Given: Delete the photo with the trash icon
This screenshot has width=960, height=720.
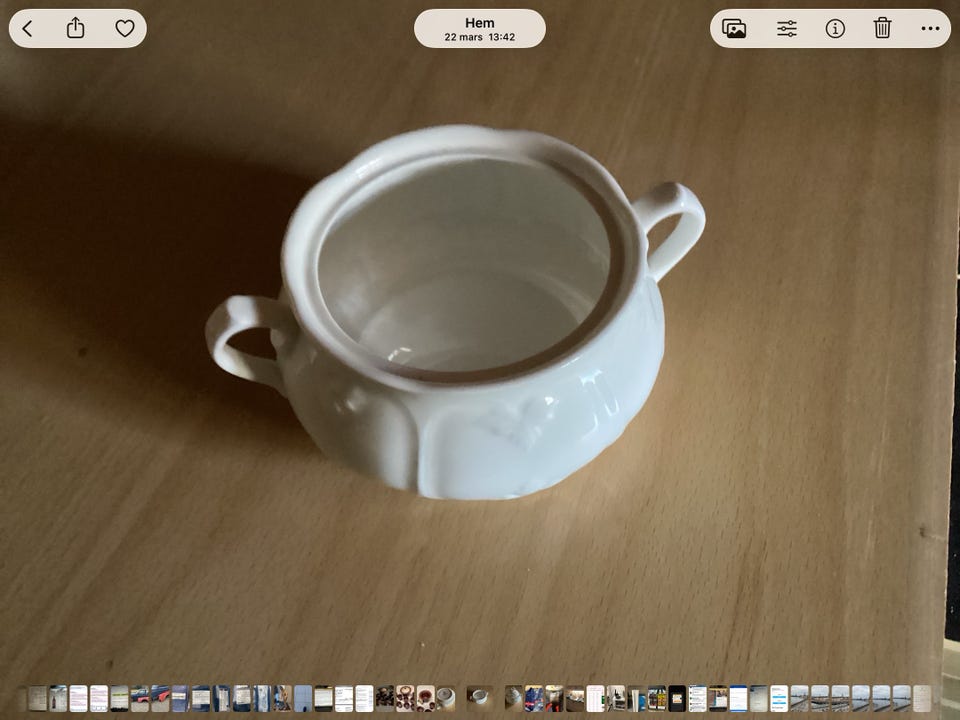Looking at the screenshot, I should pyautogui.click(x=882, y=29).
